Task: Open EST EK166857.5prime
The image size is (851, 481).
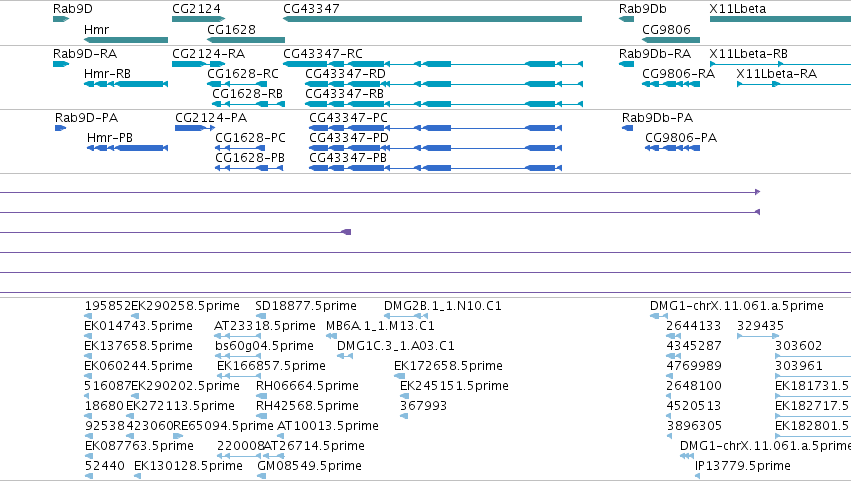Action: (x=271, y=366)
